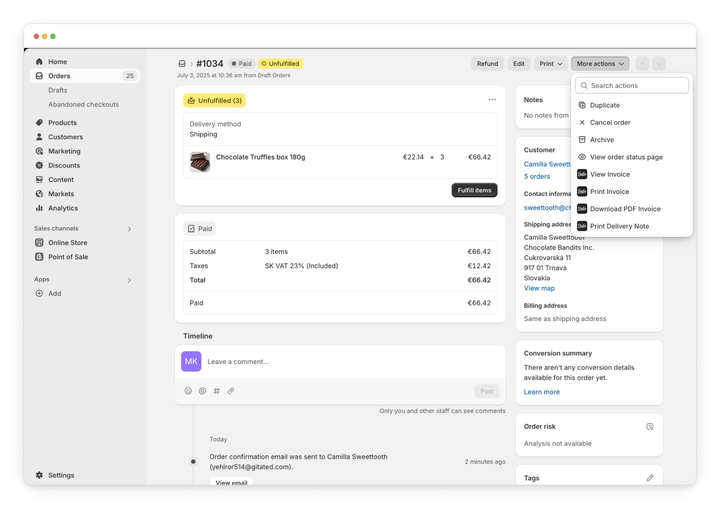Click the attachment link icon in comment box
This screenshot has height=509, width=720.
tap(231, 391)
